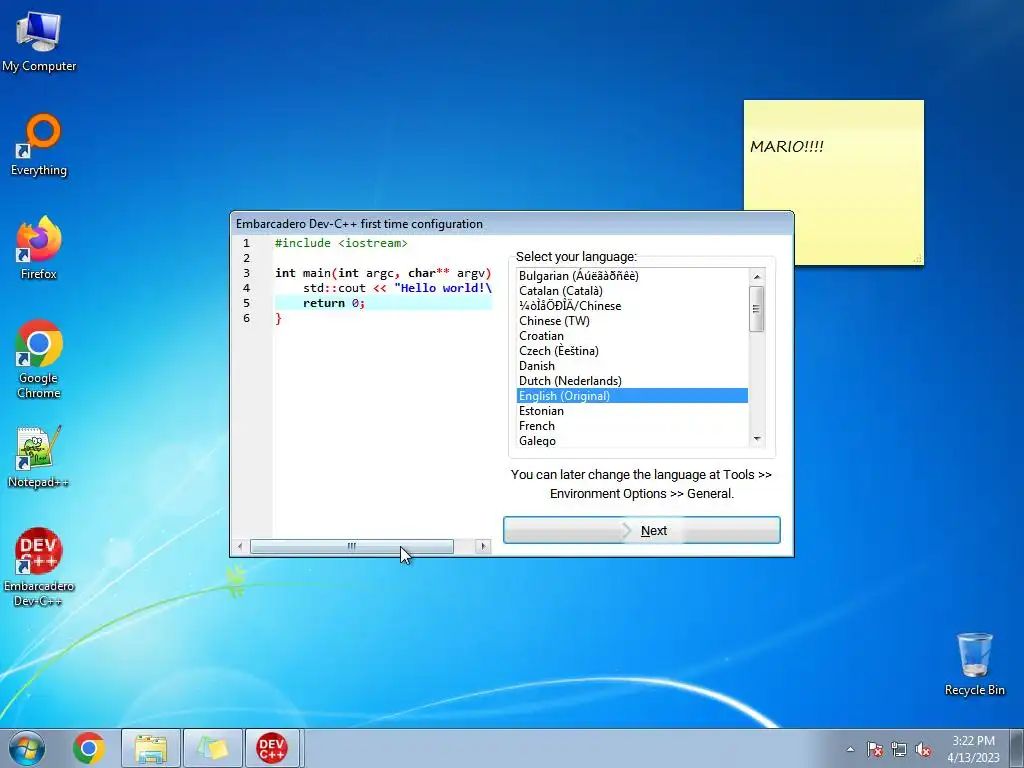The height and width of the screenshot is (768, 1024).
Task: Click the std::cout Hello world line
Action: (x=397, y=288)
